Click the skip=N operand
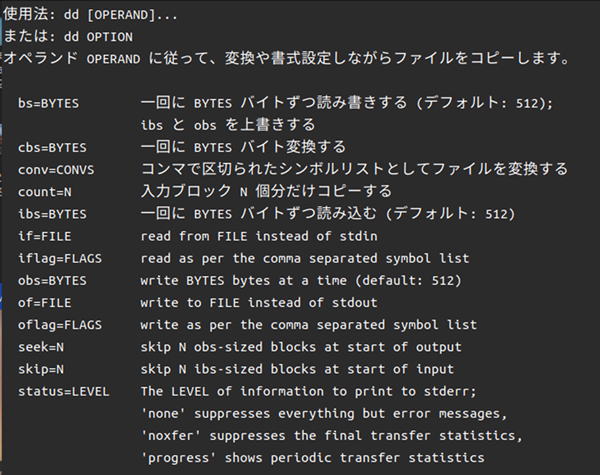Image resolution: width=600 pixels, height=475 pixels. tap(40, 368)
